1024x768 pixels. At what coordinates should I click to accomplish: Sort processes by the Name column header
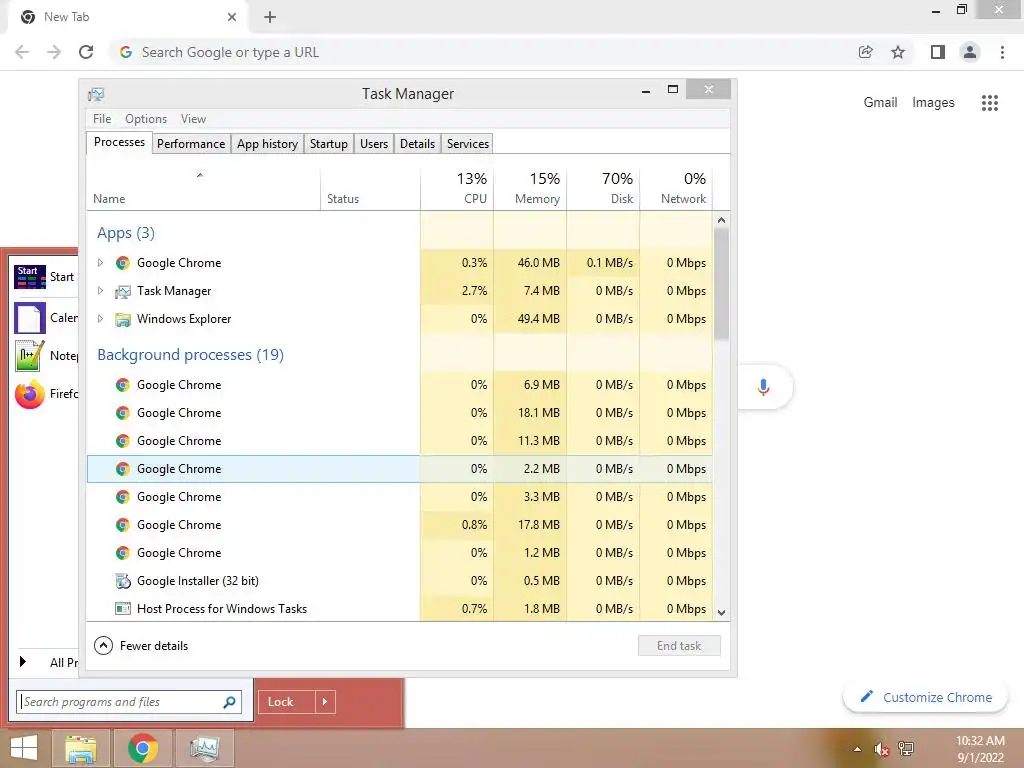click(203, 188)
